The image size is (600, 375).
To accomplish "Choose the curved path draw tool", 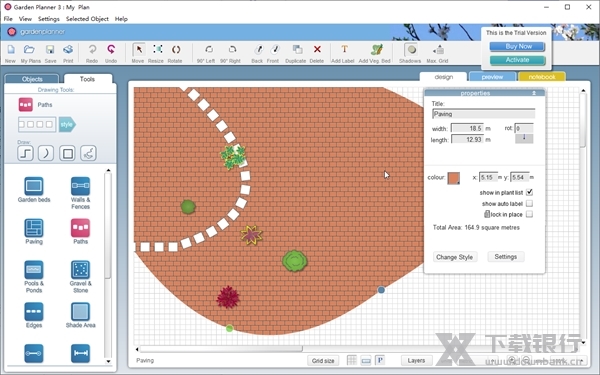I will 46,153.
